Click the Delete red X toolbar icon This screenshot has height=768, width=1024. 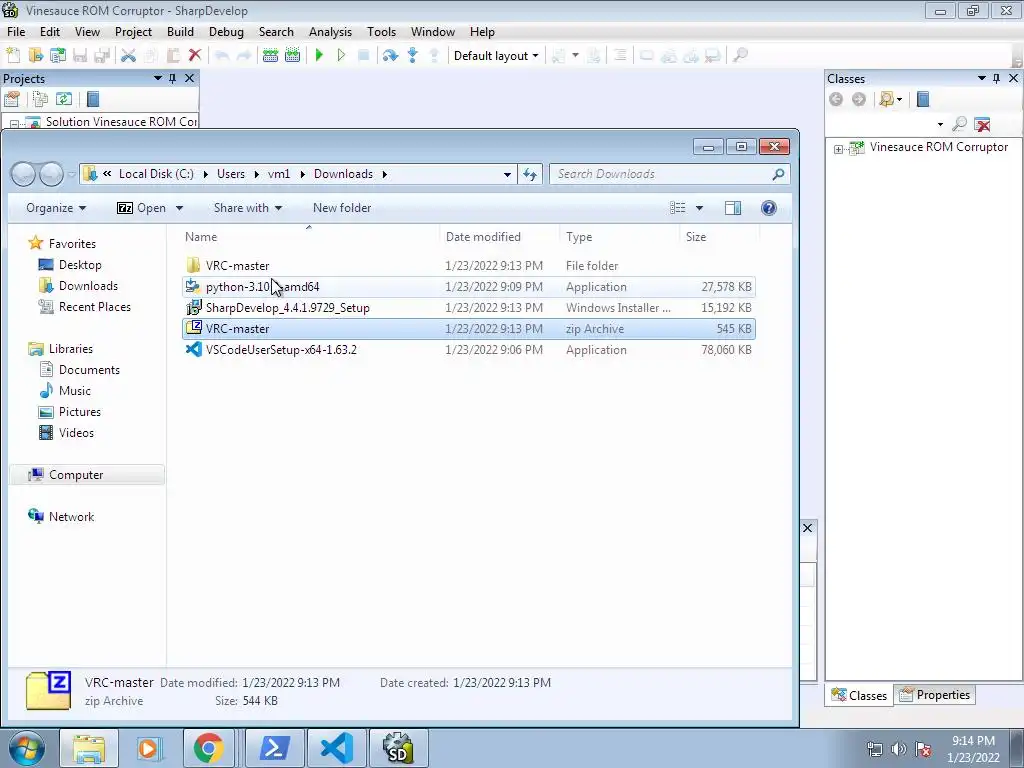(x=194, y=56)
